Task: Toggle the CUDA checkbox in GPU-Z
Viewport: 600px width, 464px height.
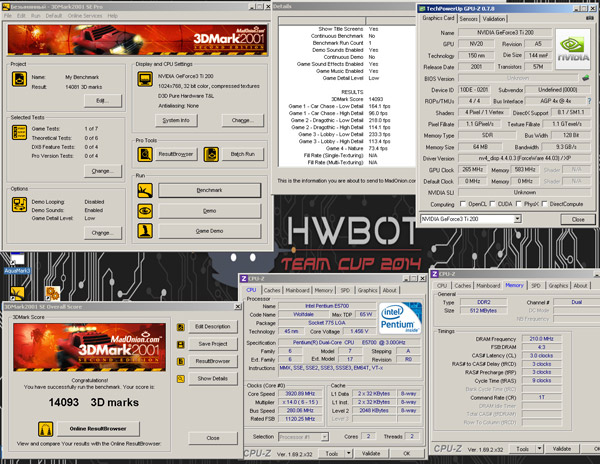Action: [492, 204]
